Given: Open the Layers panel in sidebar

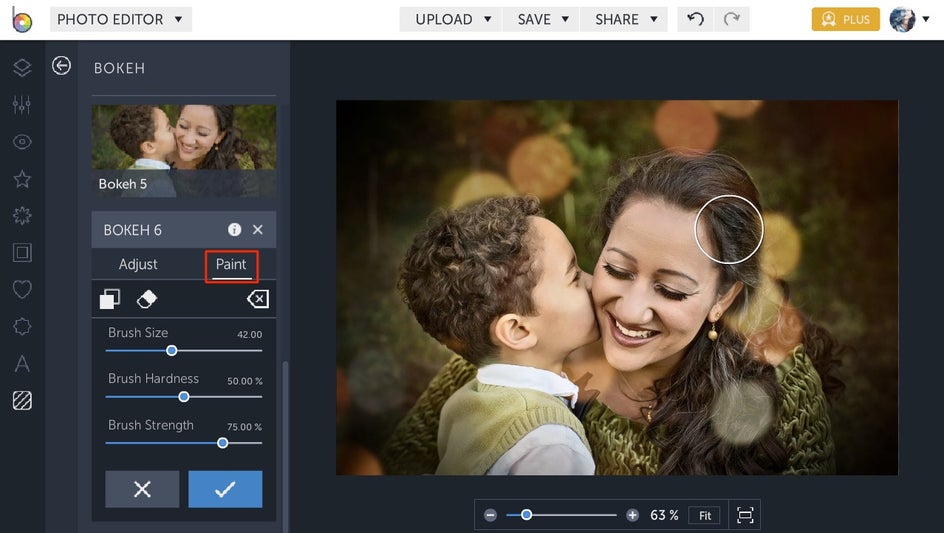Looking at the screenshot, I should click(x=22, y=67).
